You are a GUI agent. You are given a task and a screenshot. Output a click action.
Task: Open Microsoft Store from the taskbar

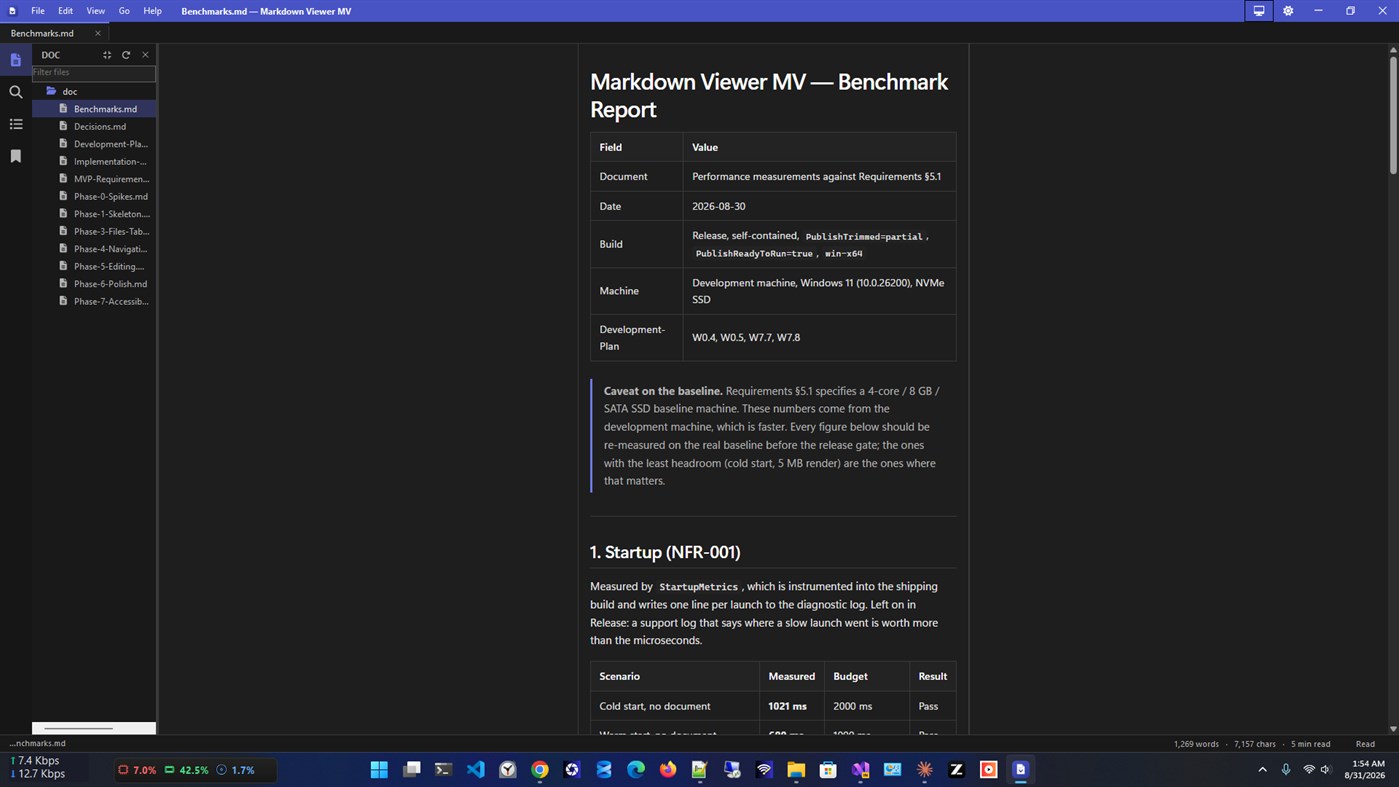point(828,770)
